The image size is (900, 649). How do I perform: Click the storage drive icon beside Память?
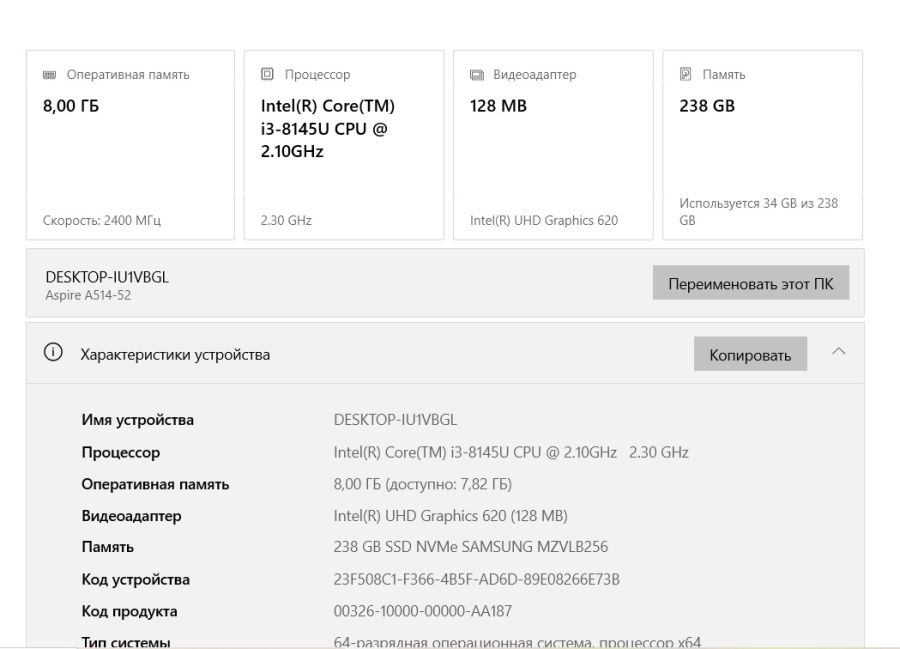[x=685, y=75]
